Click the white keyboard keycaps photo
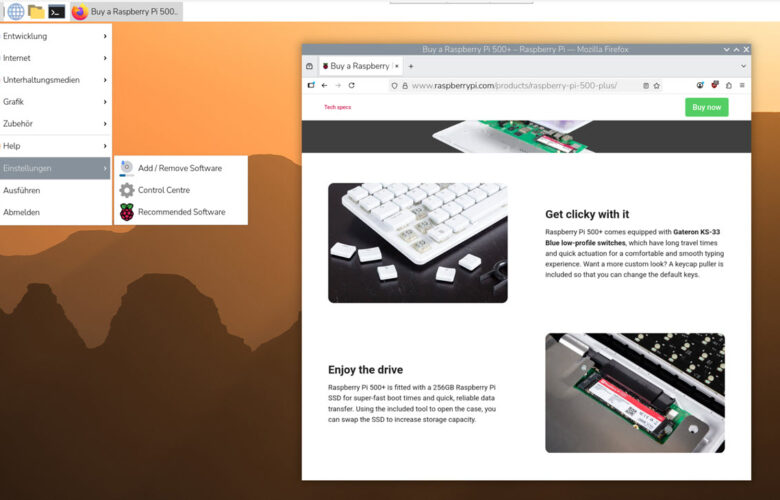 (x=417, y=242)
